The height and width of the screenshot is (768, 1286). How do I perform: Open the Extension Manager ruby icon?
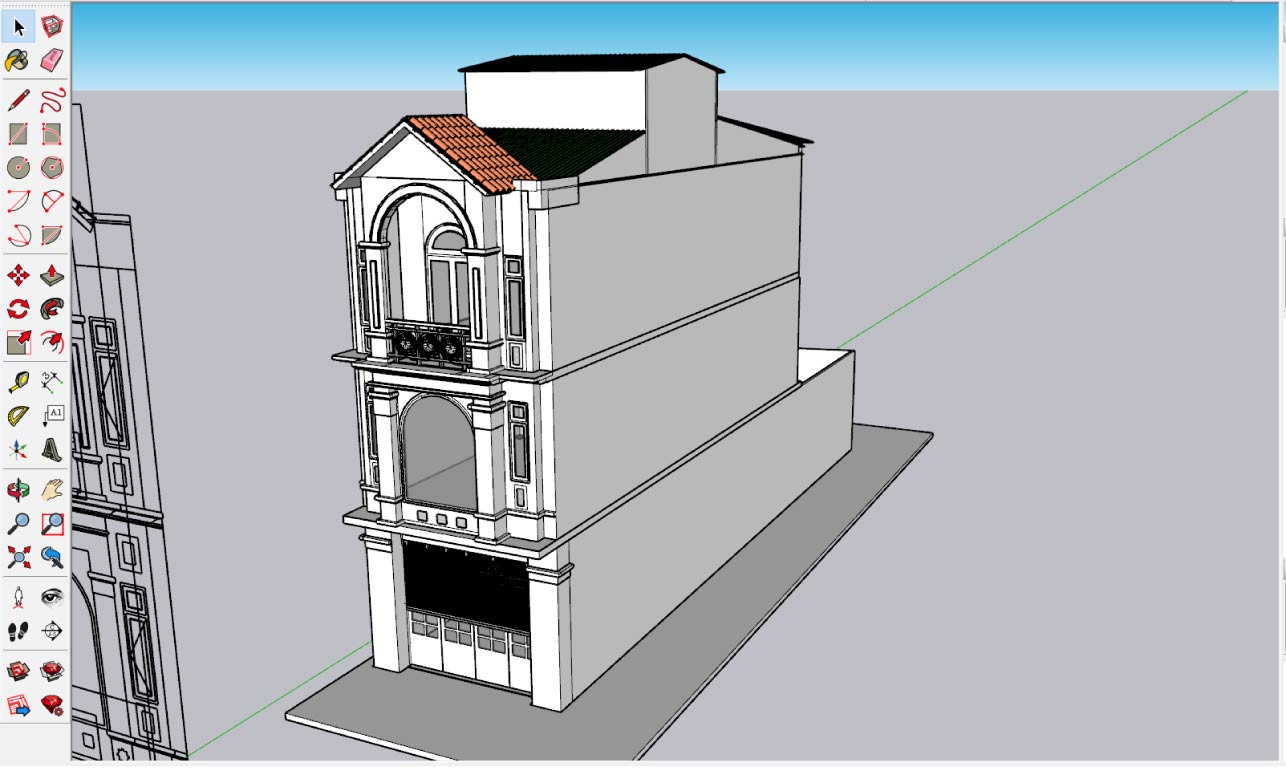tap(52, 704)
